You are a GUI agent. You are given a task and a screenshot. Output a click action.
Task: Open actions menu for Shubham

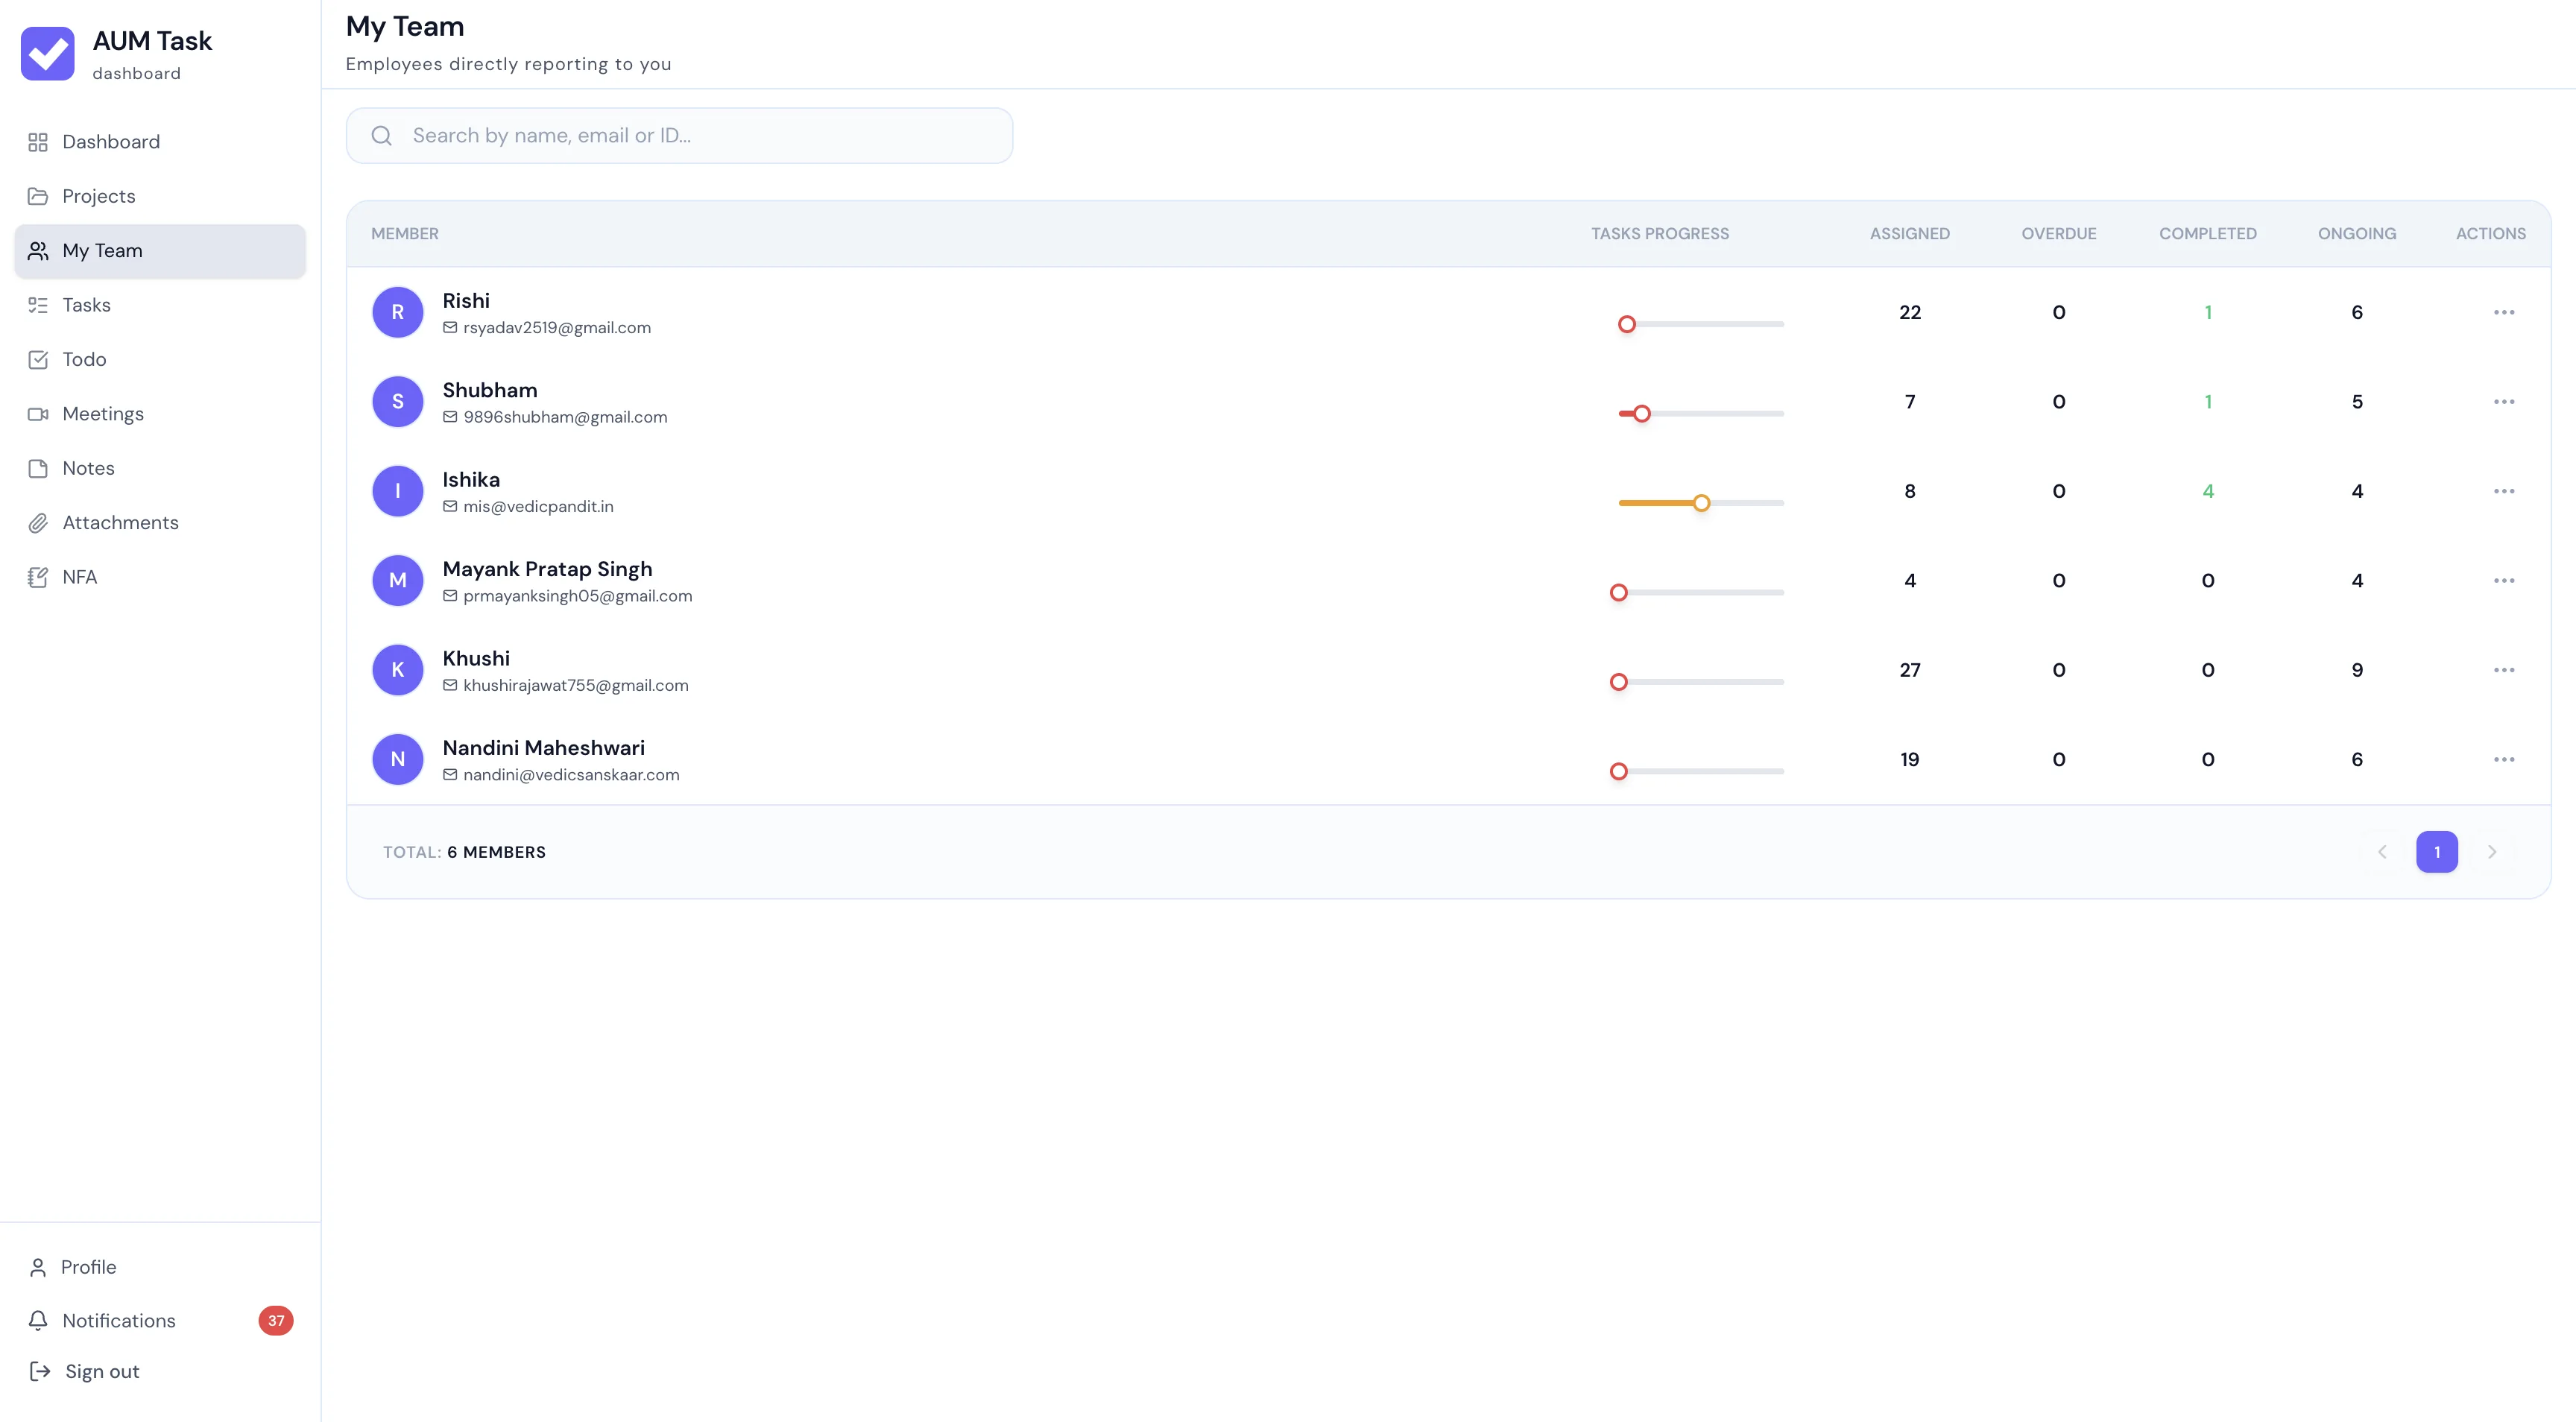2503,402
